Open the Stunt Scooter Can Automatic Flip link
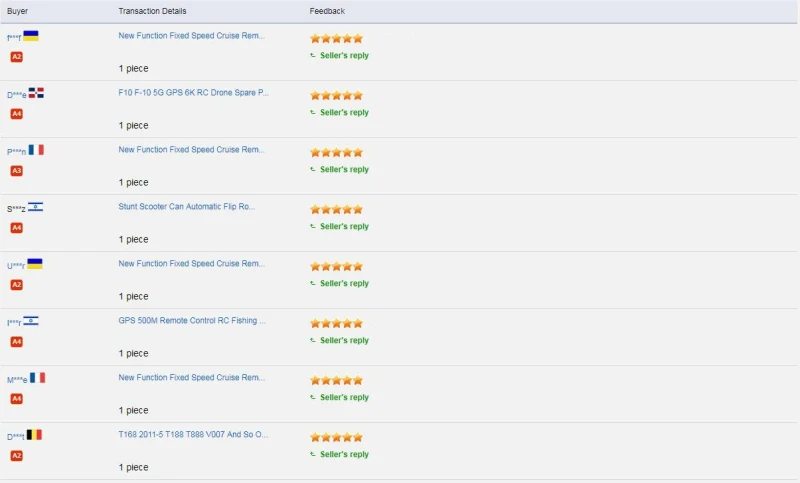 point(187,207)
